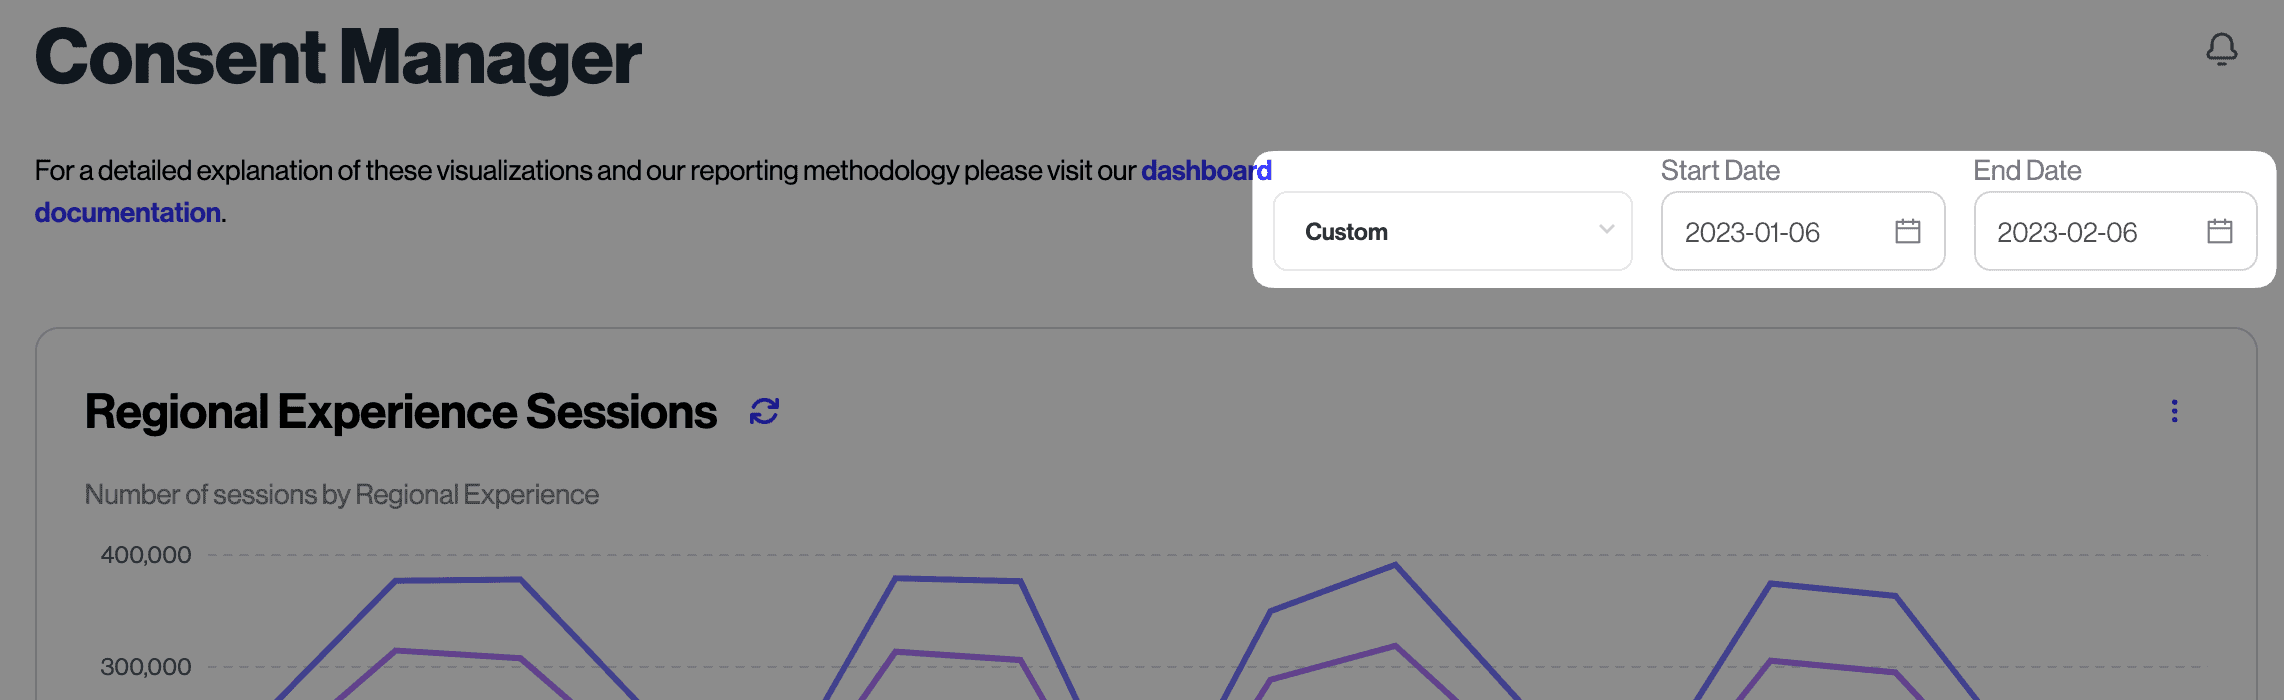
Task: Click the Start Date calendar icon
Action: pos(1908,231)
